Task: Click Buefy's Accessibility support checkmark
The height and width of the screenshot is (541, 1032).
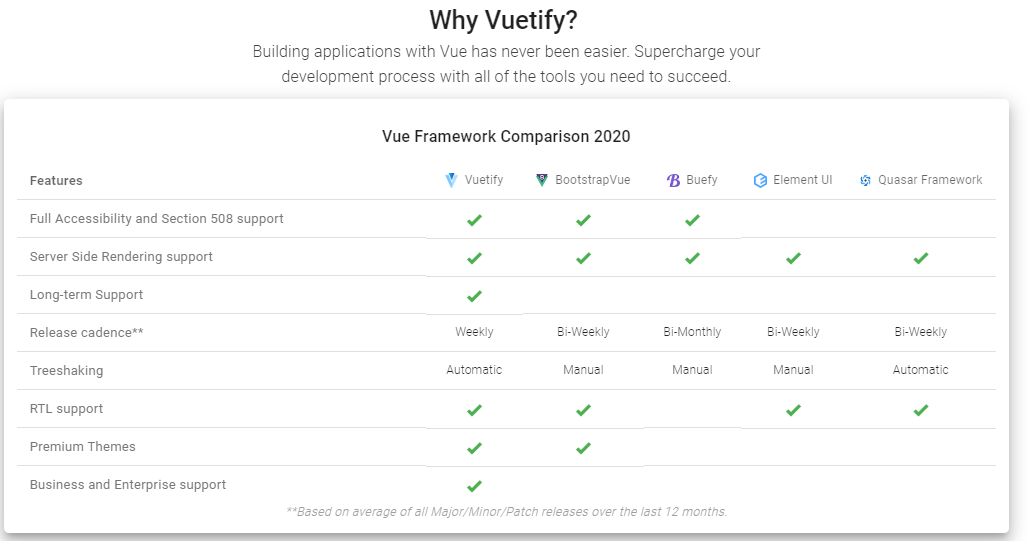Action: (692, 219)
